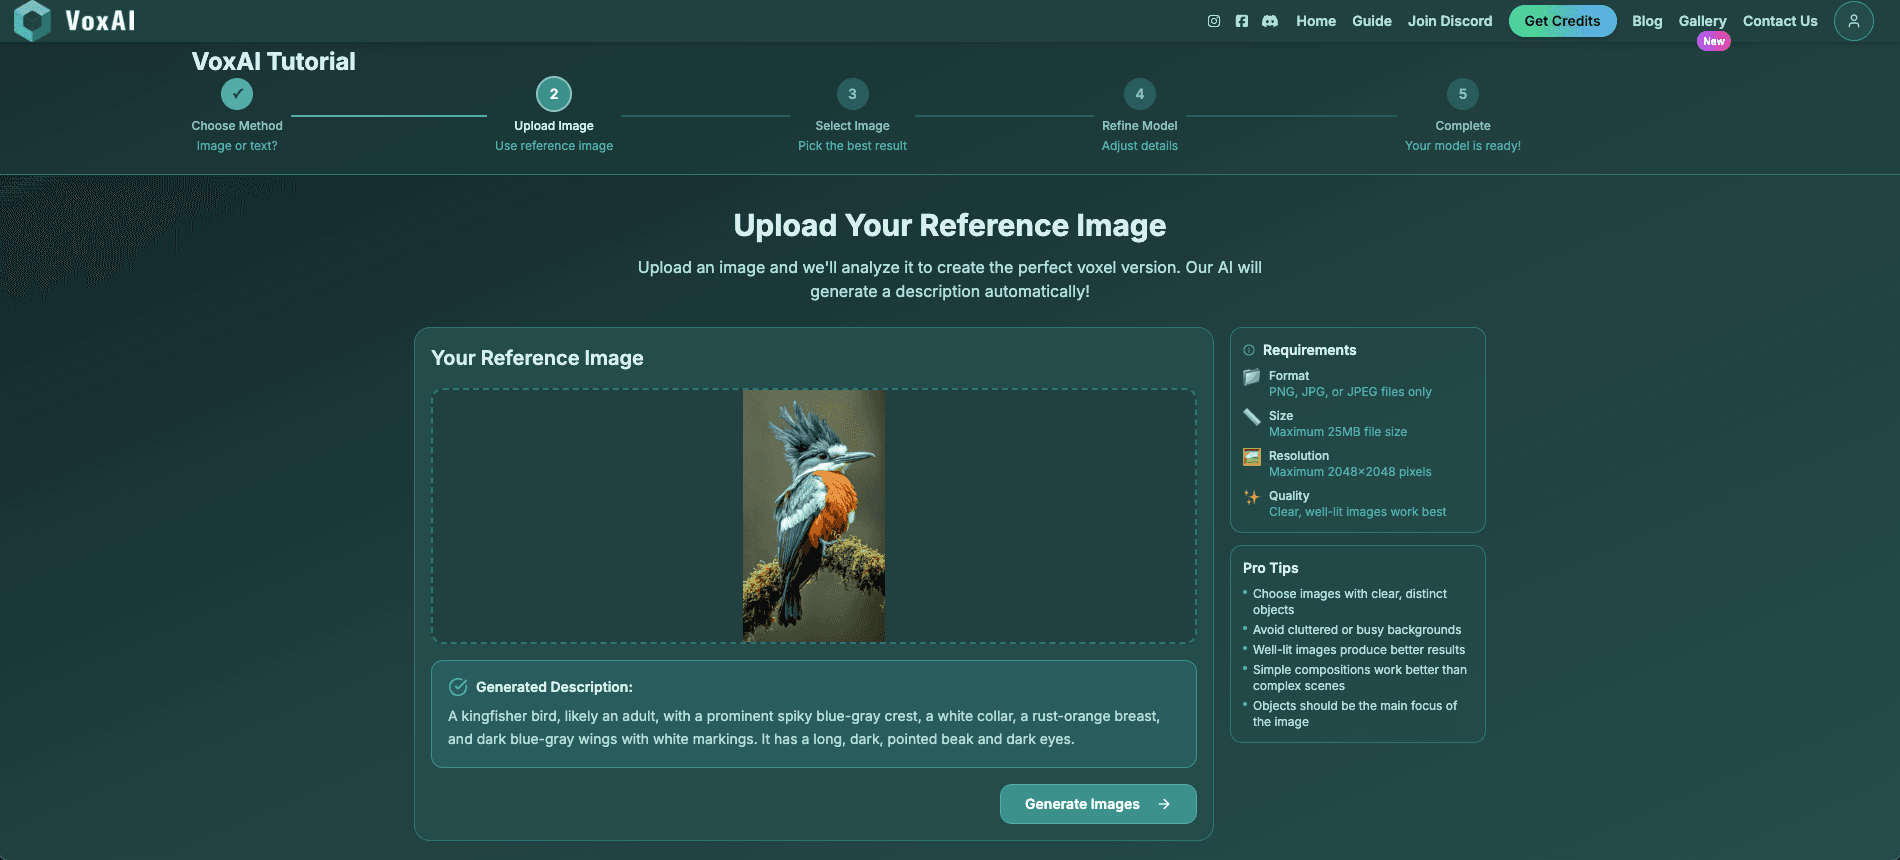Click the VoxAI hexagon logo icon
Viewport: 1900px width, 860px height.
[x=32, y=21]
